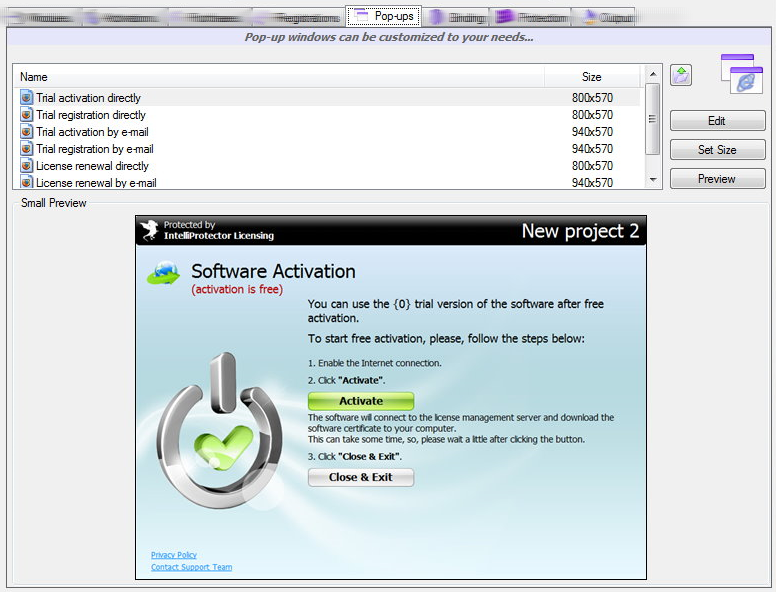776x592 pixels.
Task: Sort list by the Name column header
Action: tap(279, 77)
